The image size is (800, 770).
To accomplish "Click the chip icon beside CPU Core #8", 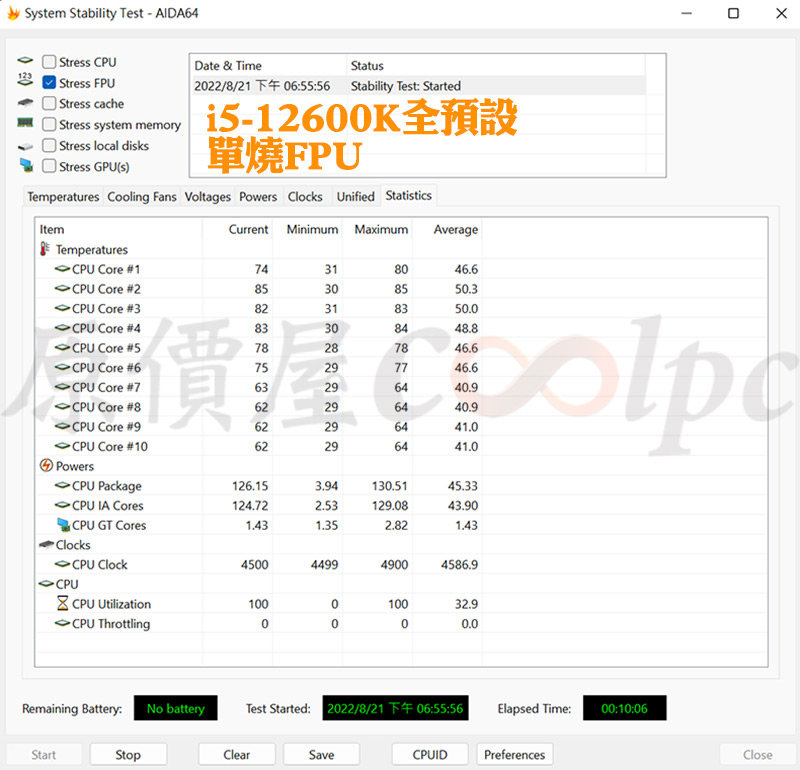I will (62, 406).
